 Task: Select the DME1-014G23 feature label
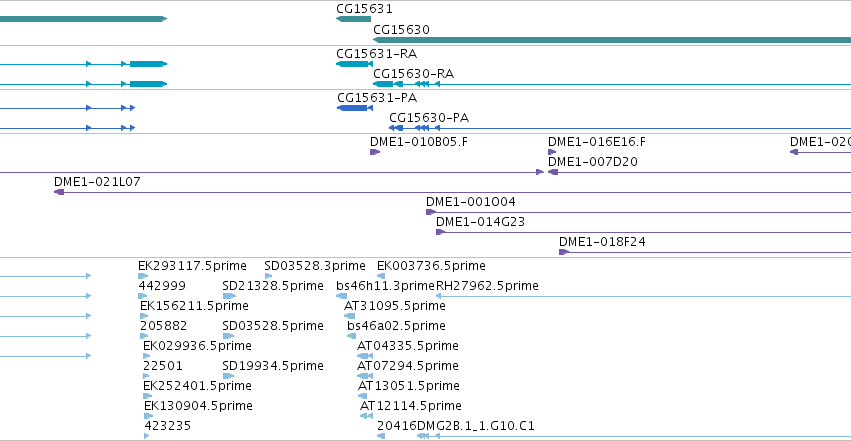[480, 222]
